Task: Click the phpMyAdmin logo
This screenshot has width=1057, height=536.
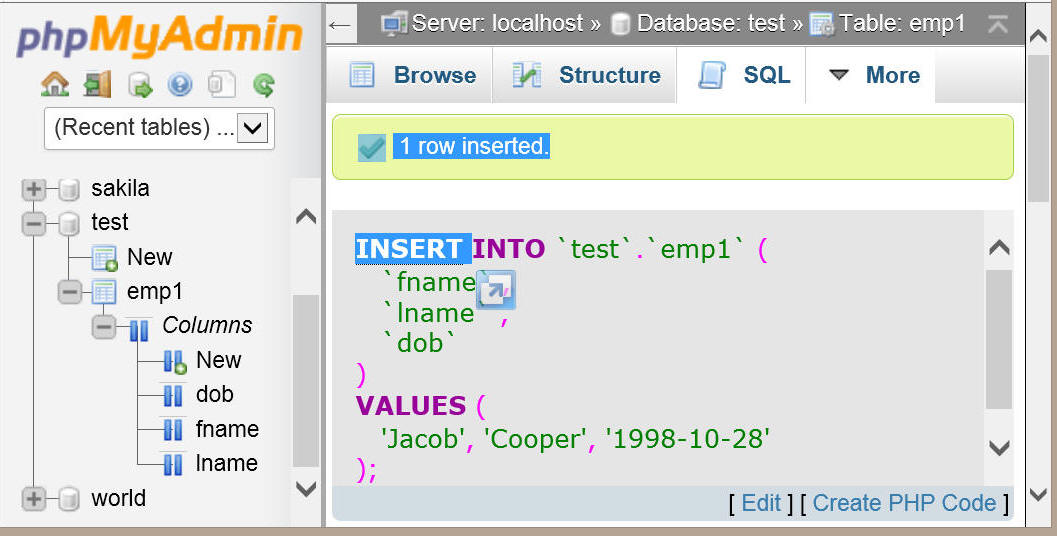Action: [158, 35]
